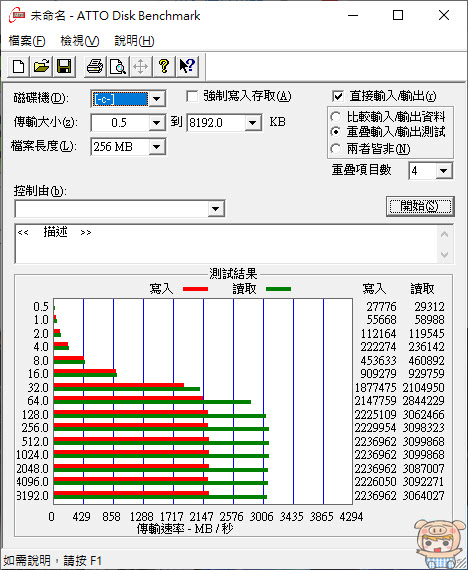Open the 磁碟機 drive dropdown

pyautogui.click(x=157, y=99)
